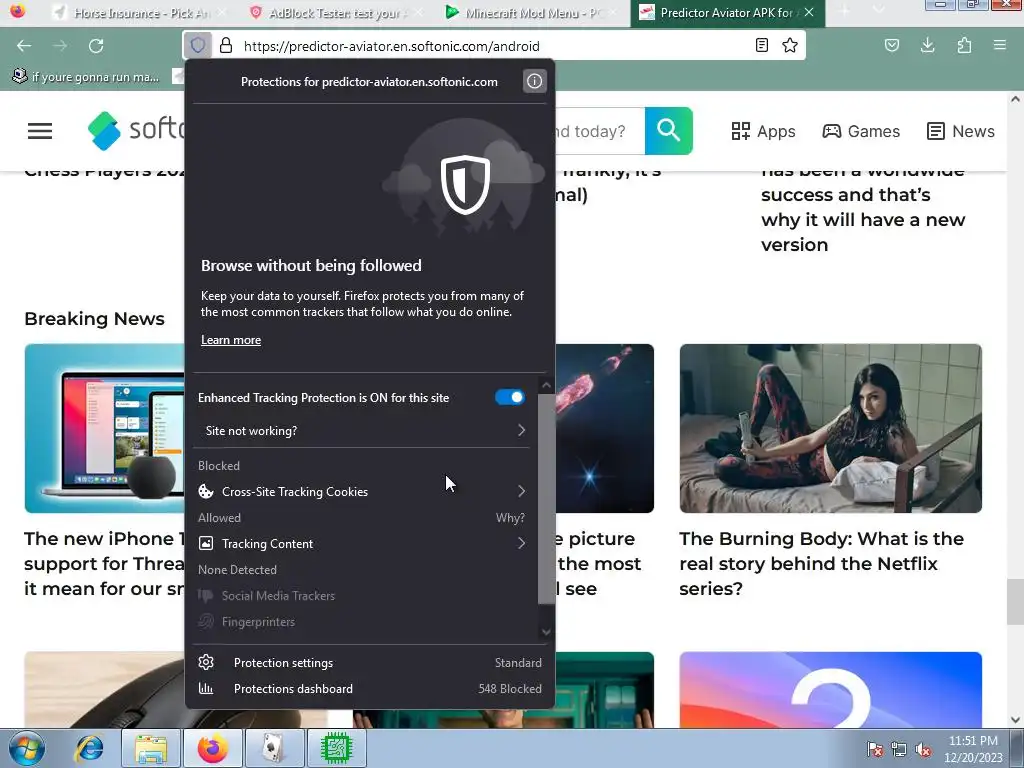Screen dimensions: 1024x768
Task: Open the green chip taskbar icon
Action: tap(336, 748)
